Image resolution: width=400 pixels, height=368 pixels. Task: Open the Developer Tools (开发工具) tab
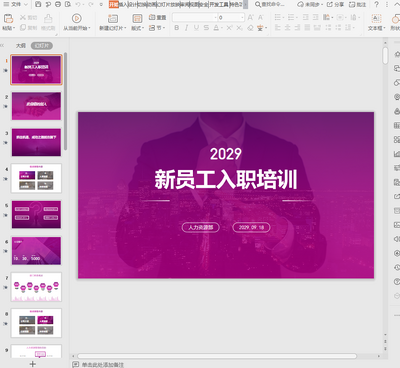coord(219,4)
